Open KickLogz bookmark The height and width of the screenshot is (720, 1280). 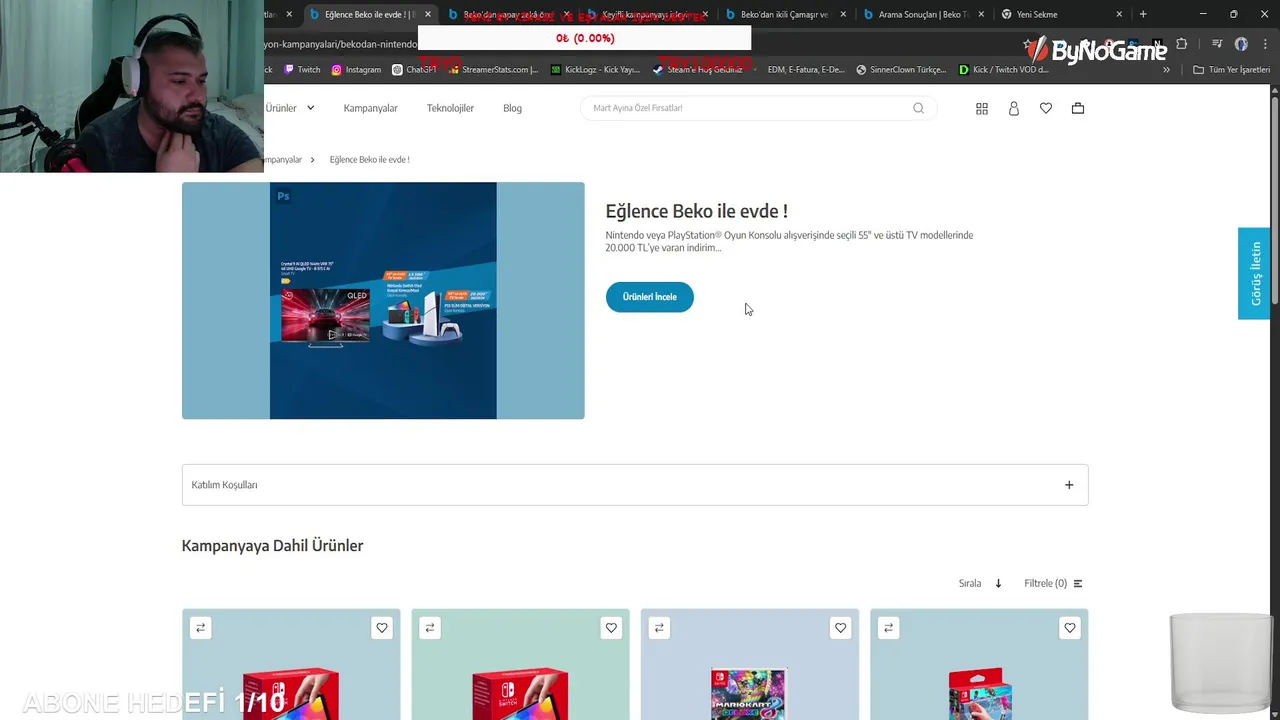[595, 70]
